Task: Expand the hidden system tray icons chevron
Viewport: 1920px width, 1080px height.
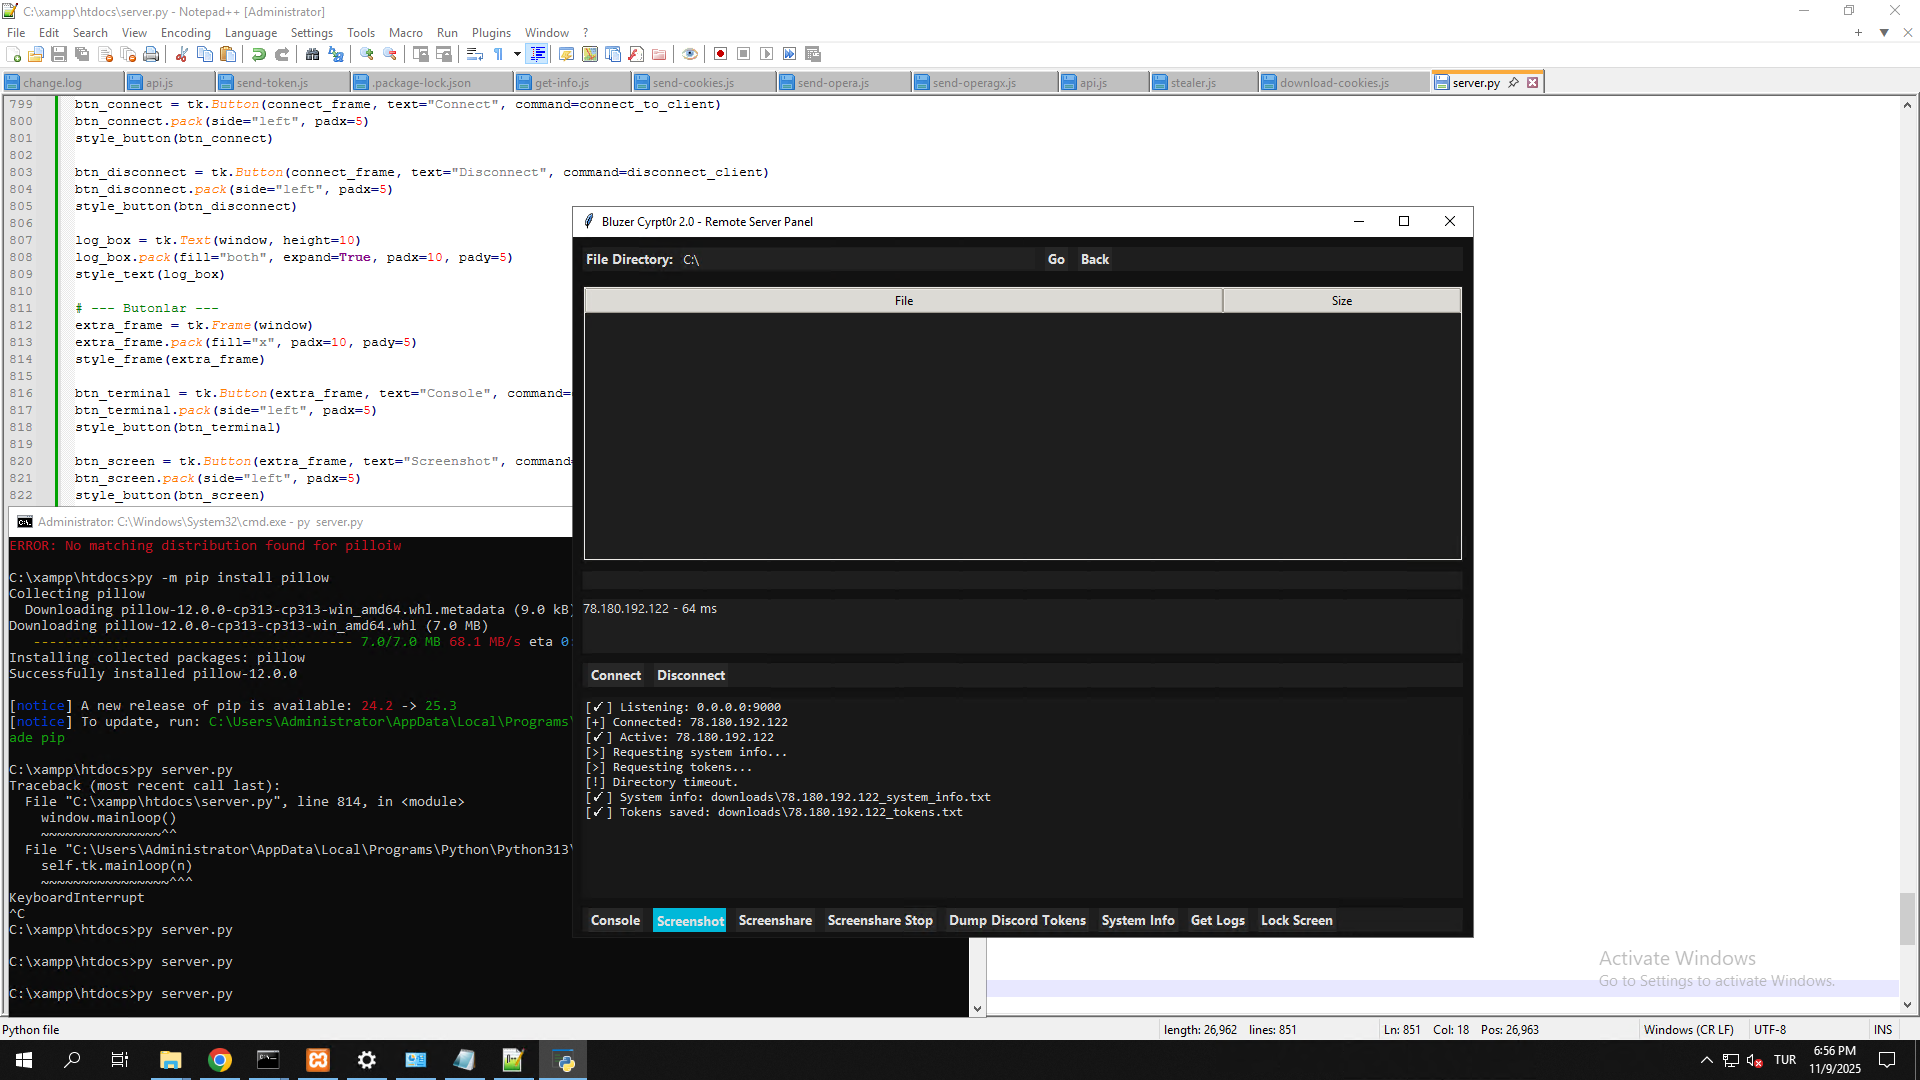Action: pos(1707,1060)
